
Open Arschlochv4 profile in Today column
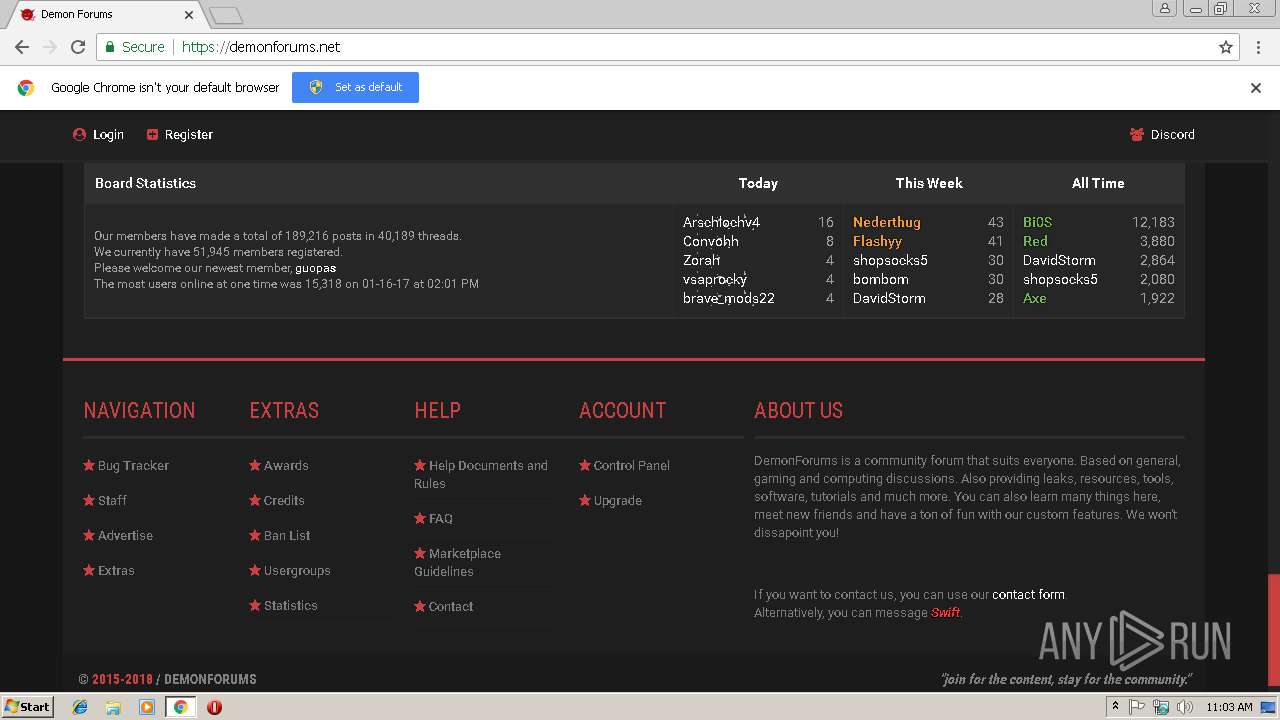[721, 222]
